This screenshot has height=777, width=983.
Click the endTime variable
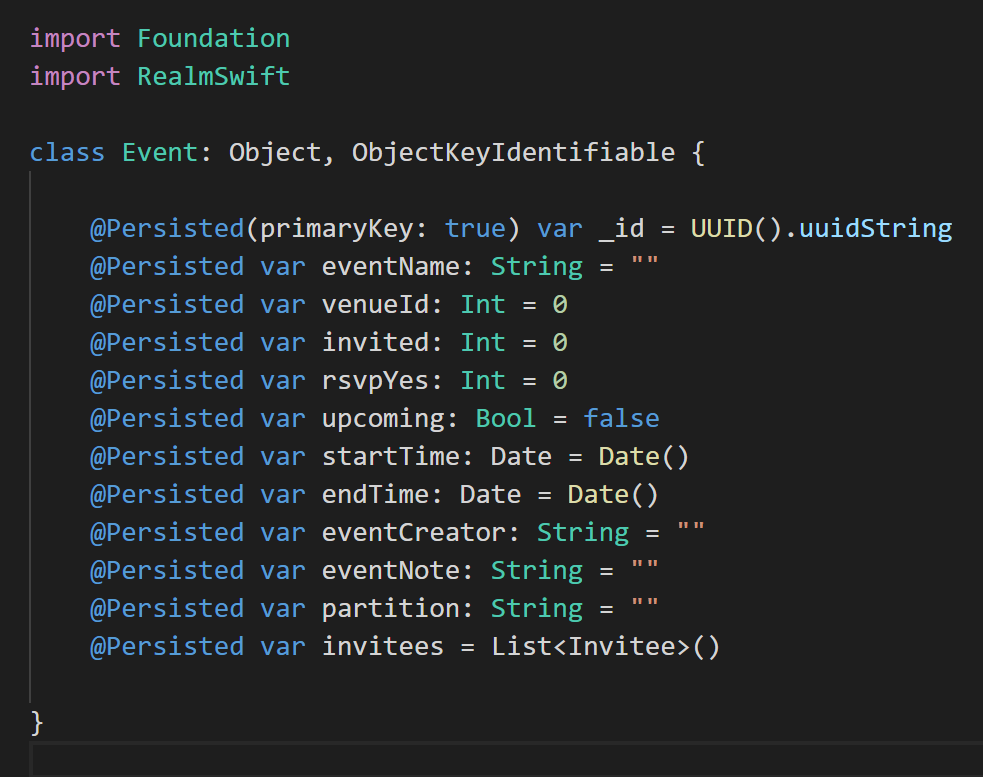(x=382, y=495)
